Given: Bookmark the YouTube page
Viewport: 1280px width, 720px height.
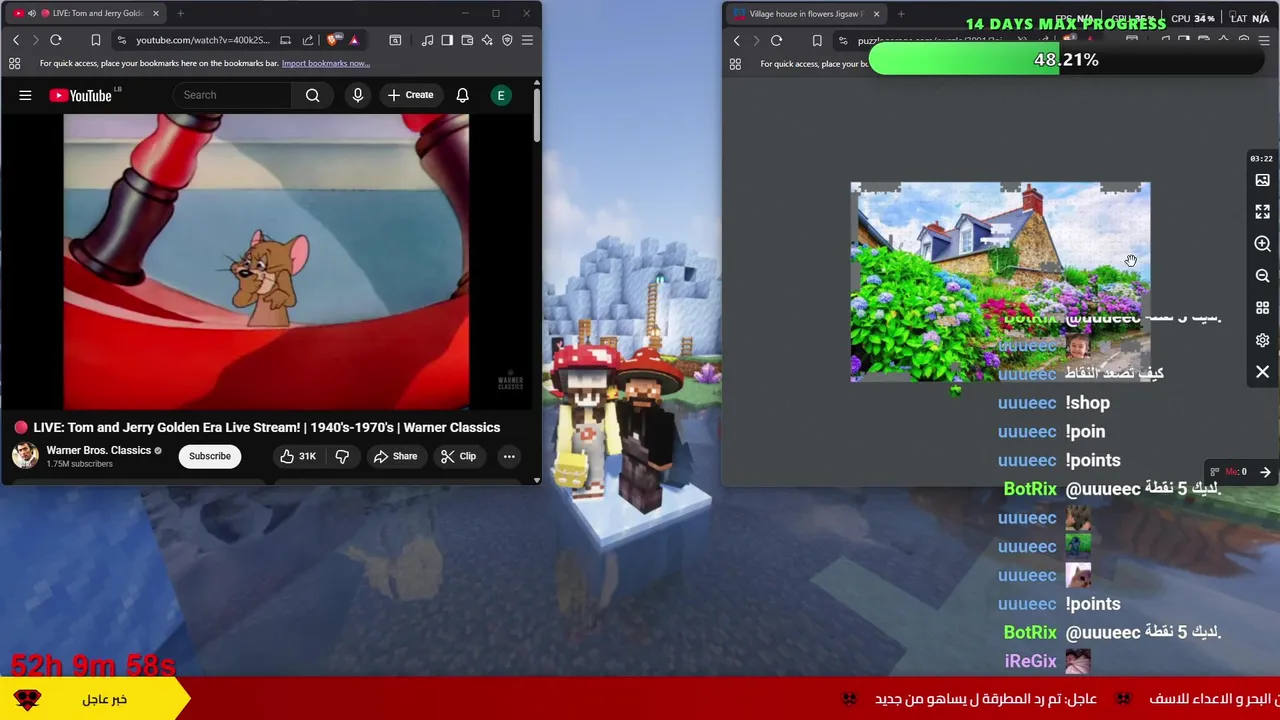Looking at the screenshot, I should (x=96, y=40).
